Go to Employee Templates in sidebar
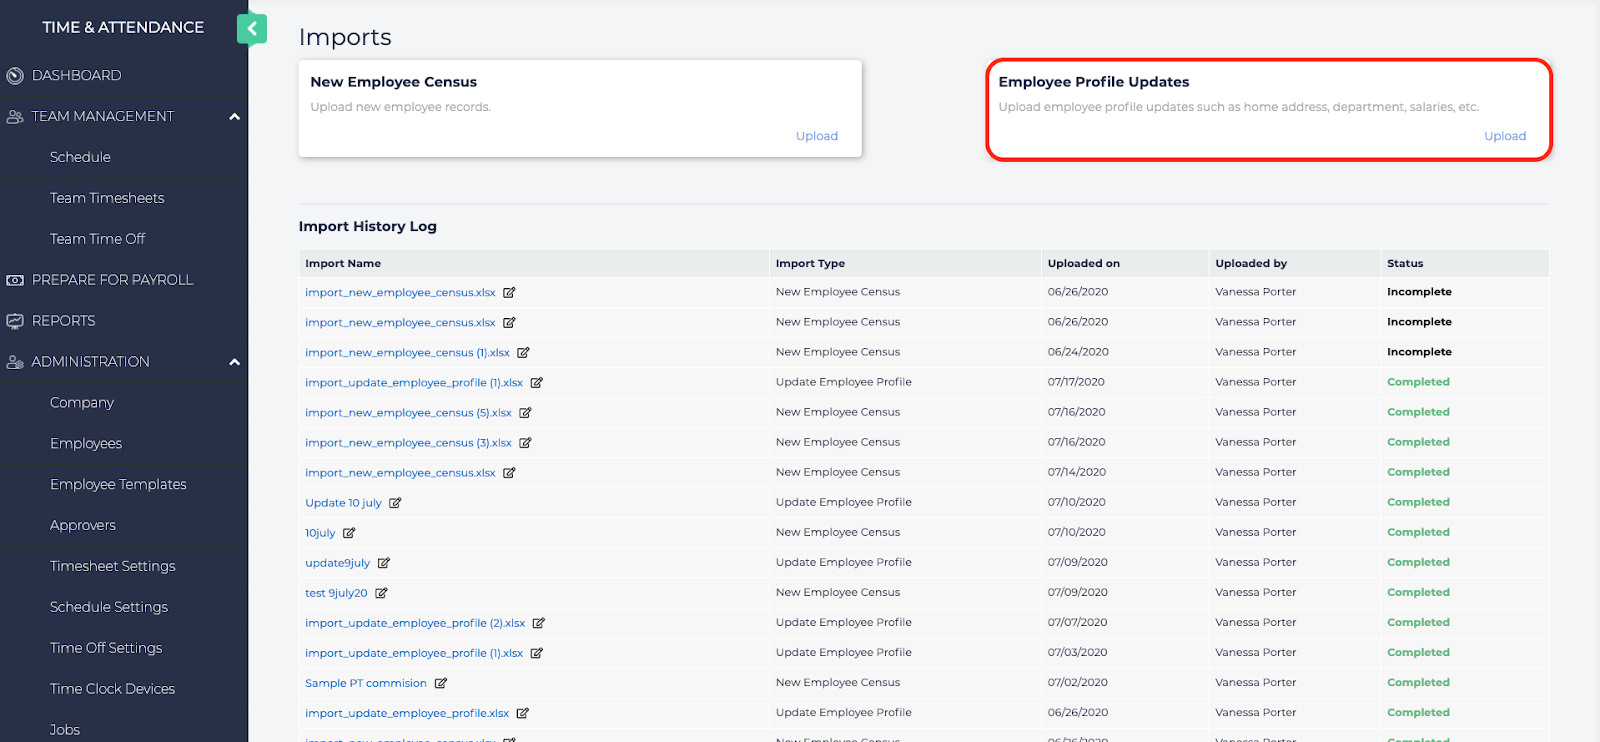 coord(118,484)
